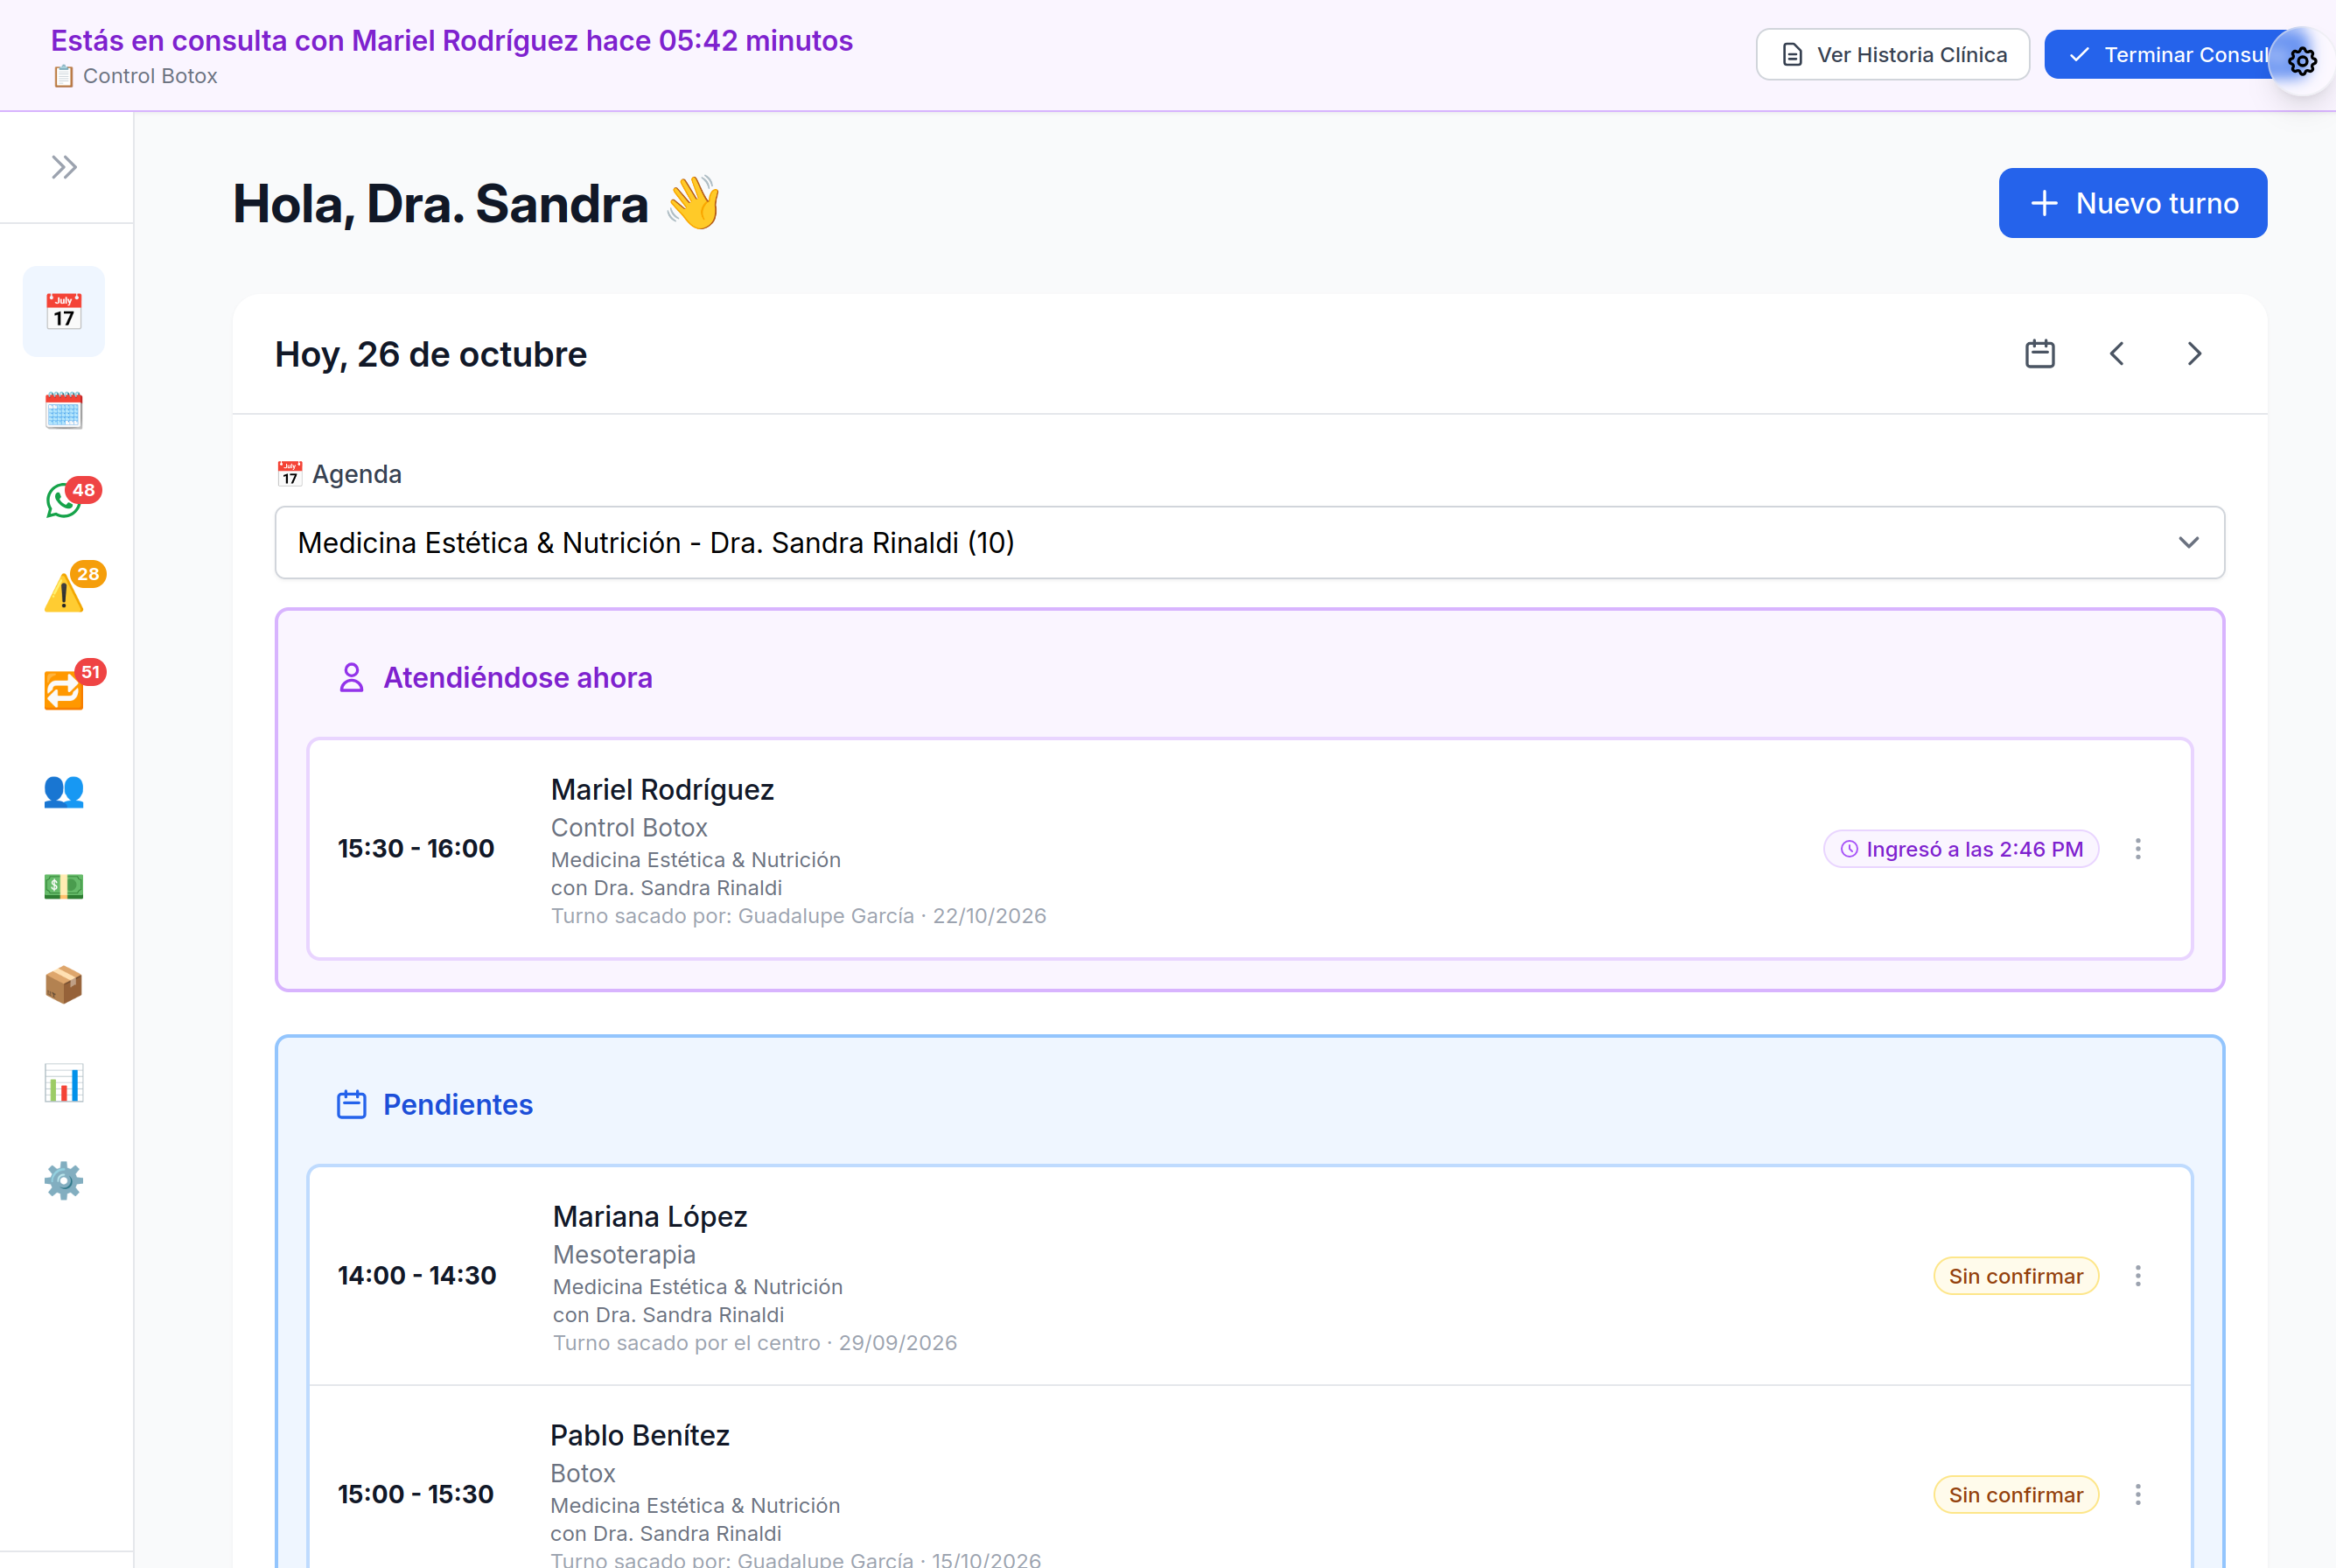Click Sin confirmar badge for Pablo Benítez
2336x1568 pixels.
(x=2016, y=1495)
